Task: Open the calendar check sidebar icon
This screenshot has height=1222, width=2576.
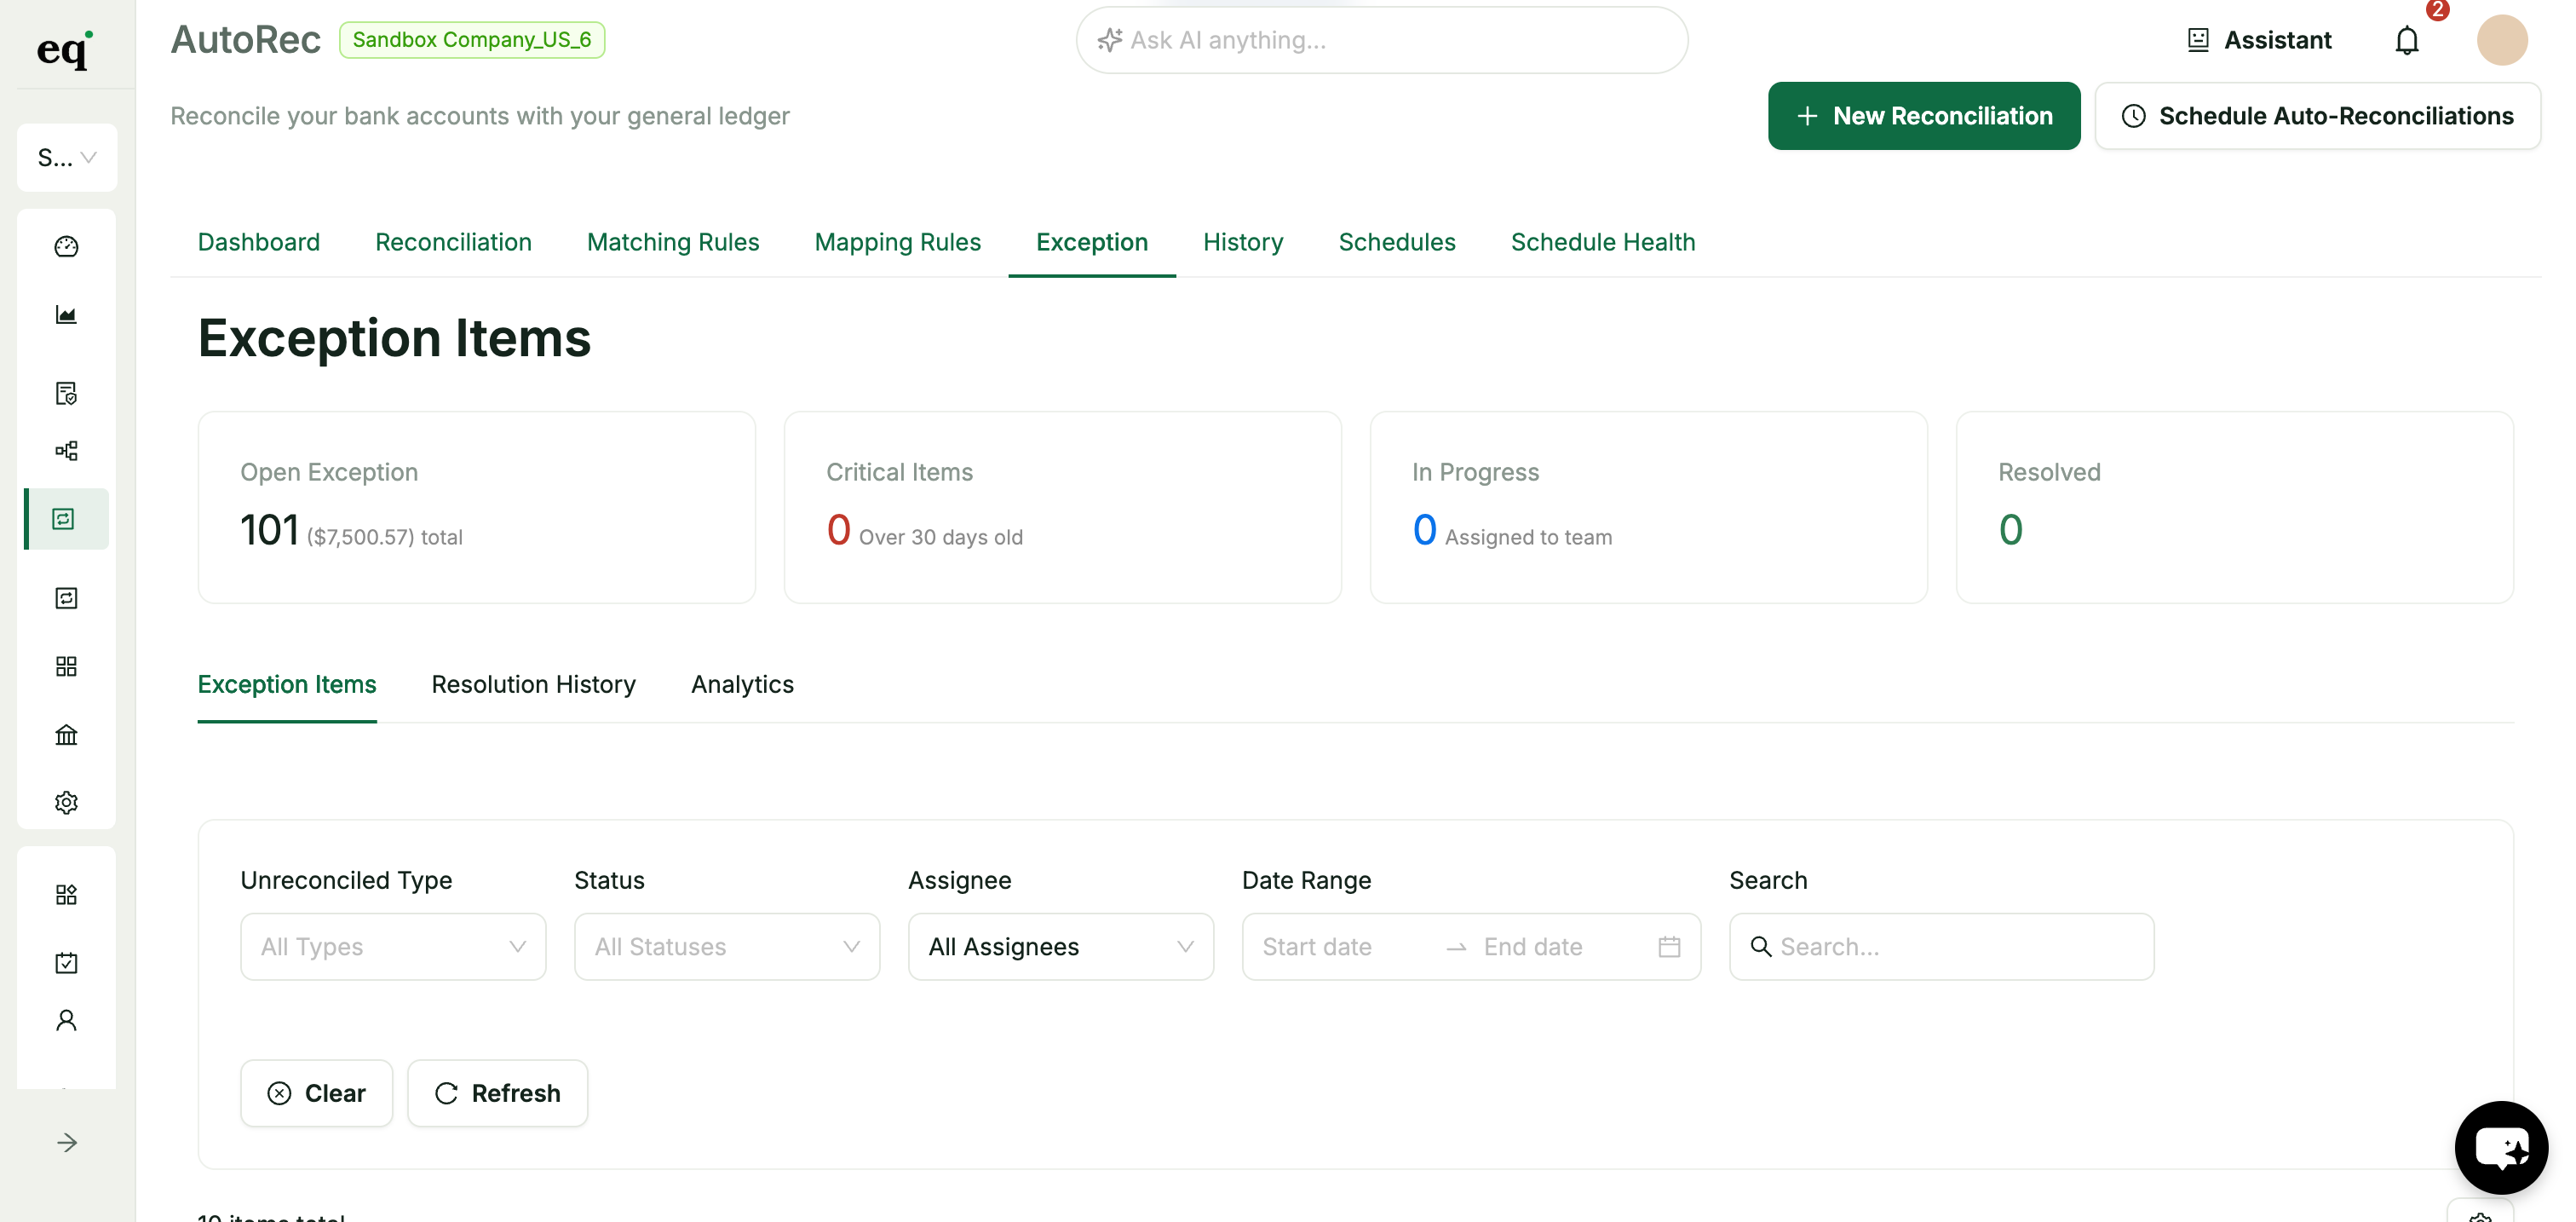Action: click(66, 963)
